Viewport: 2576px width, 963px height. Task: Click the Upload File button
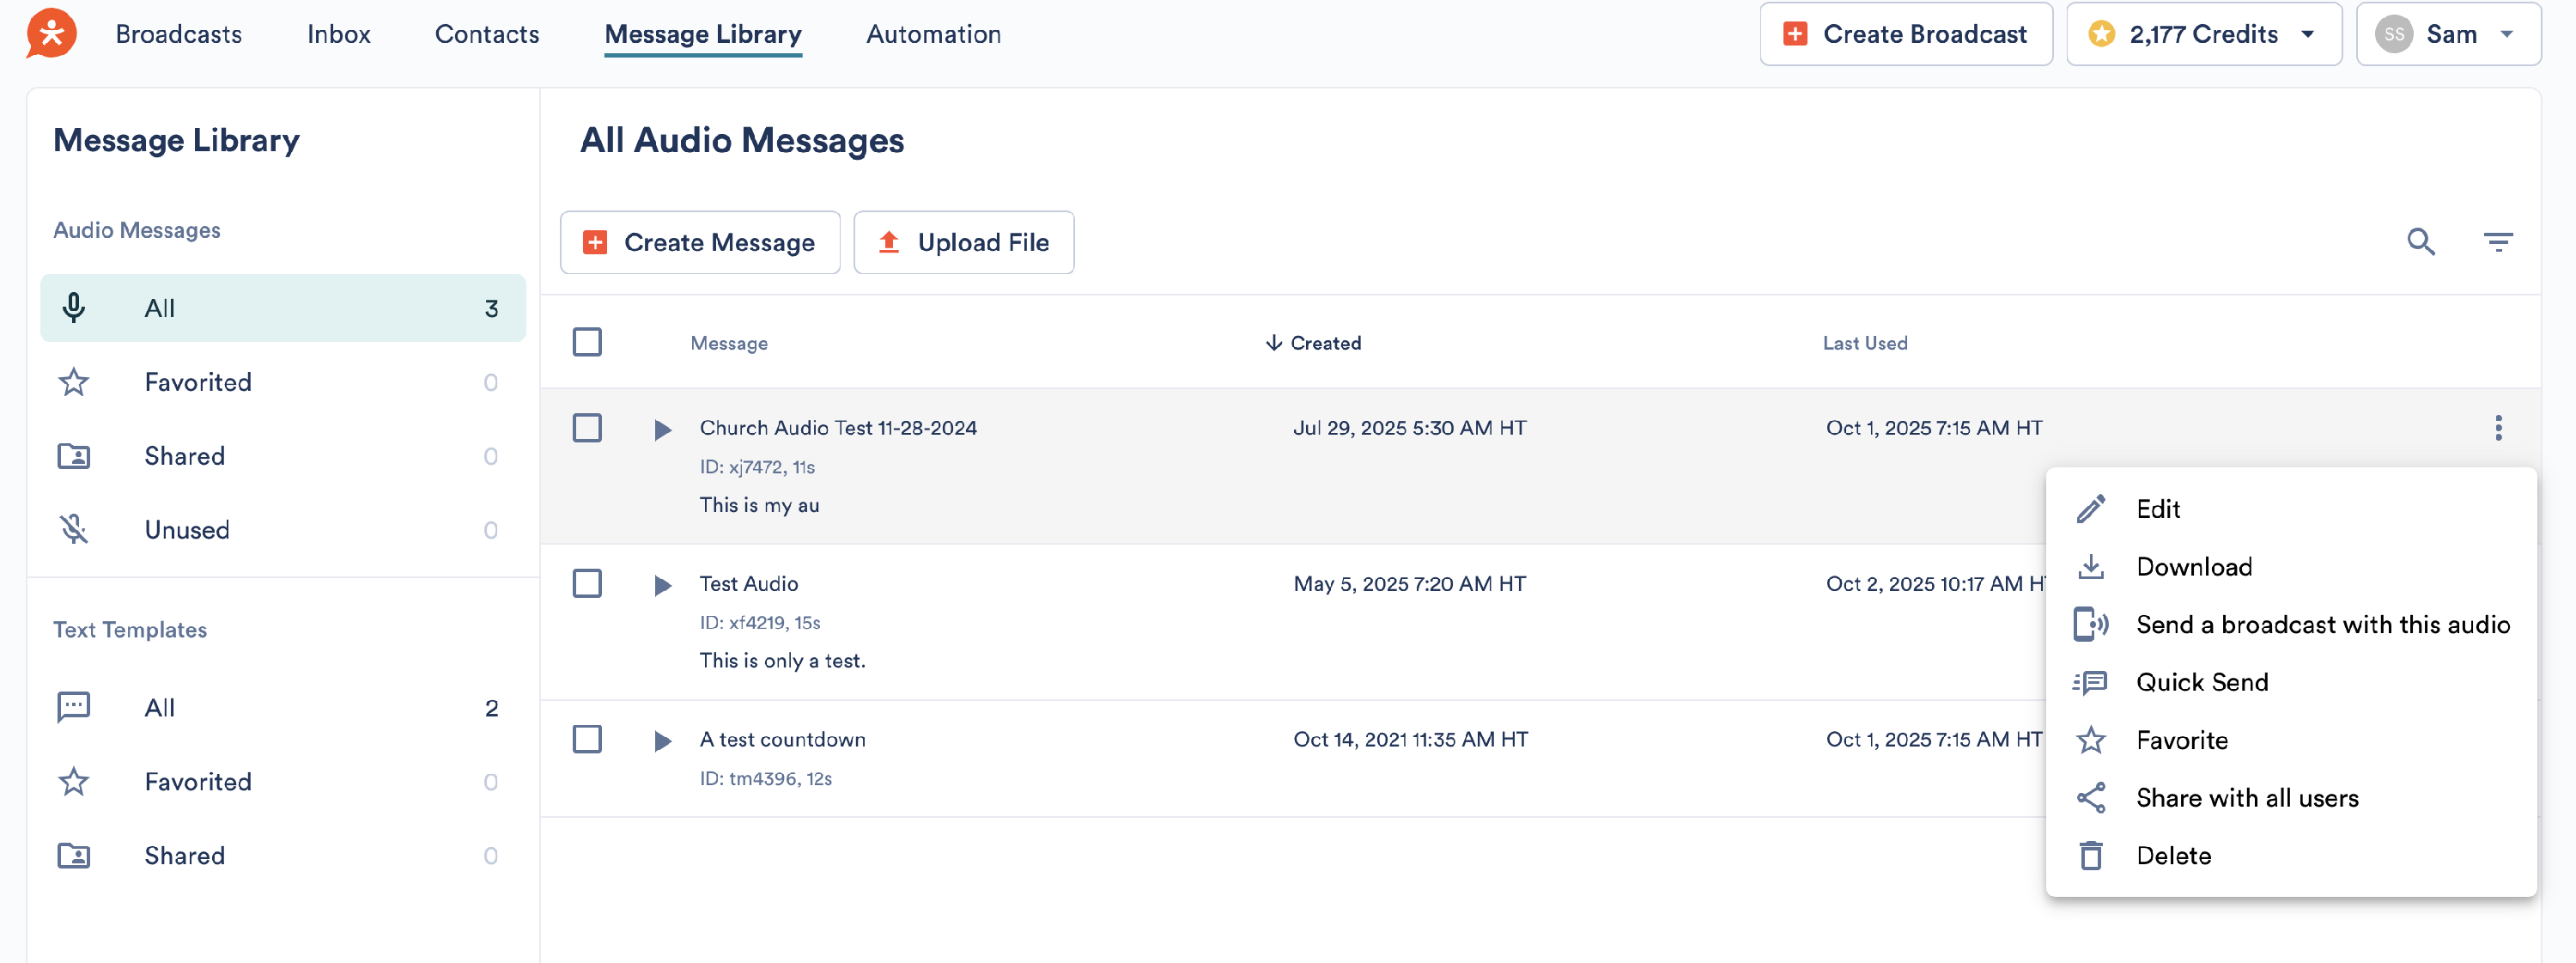[x=963, y=242]
